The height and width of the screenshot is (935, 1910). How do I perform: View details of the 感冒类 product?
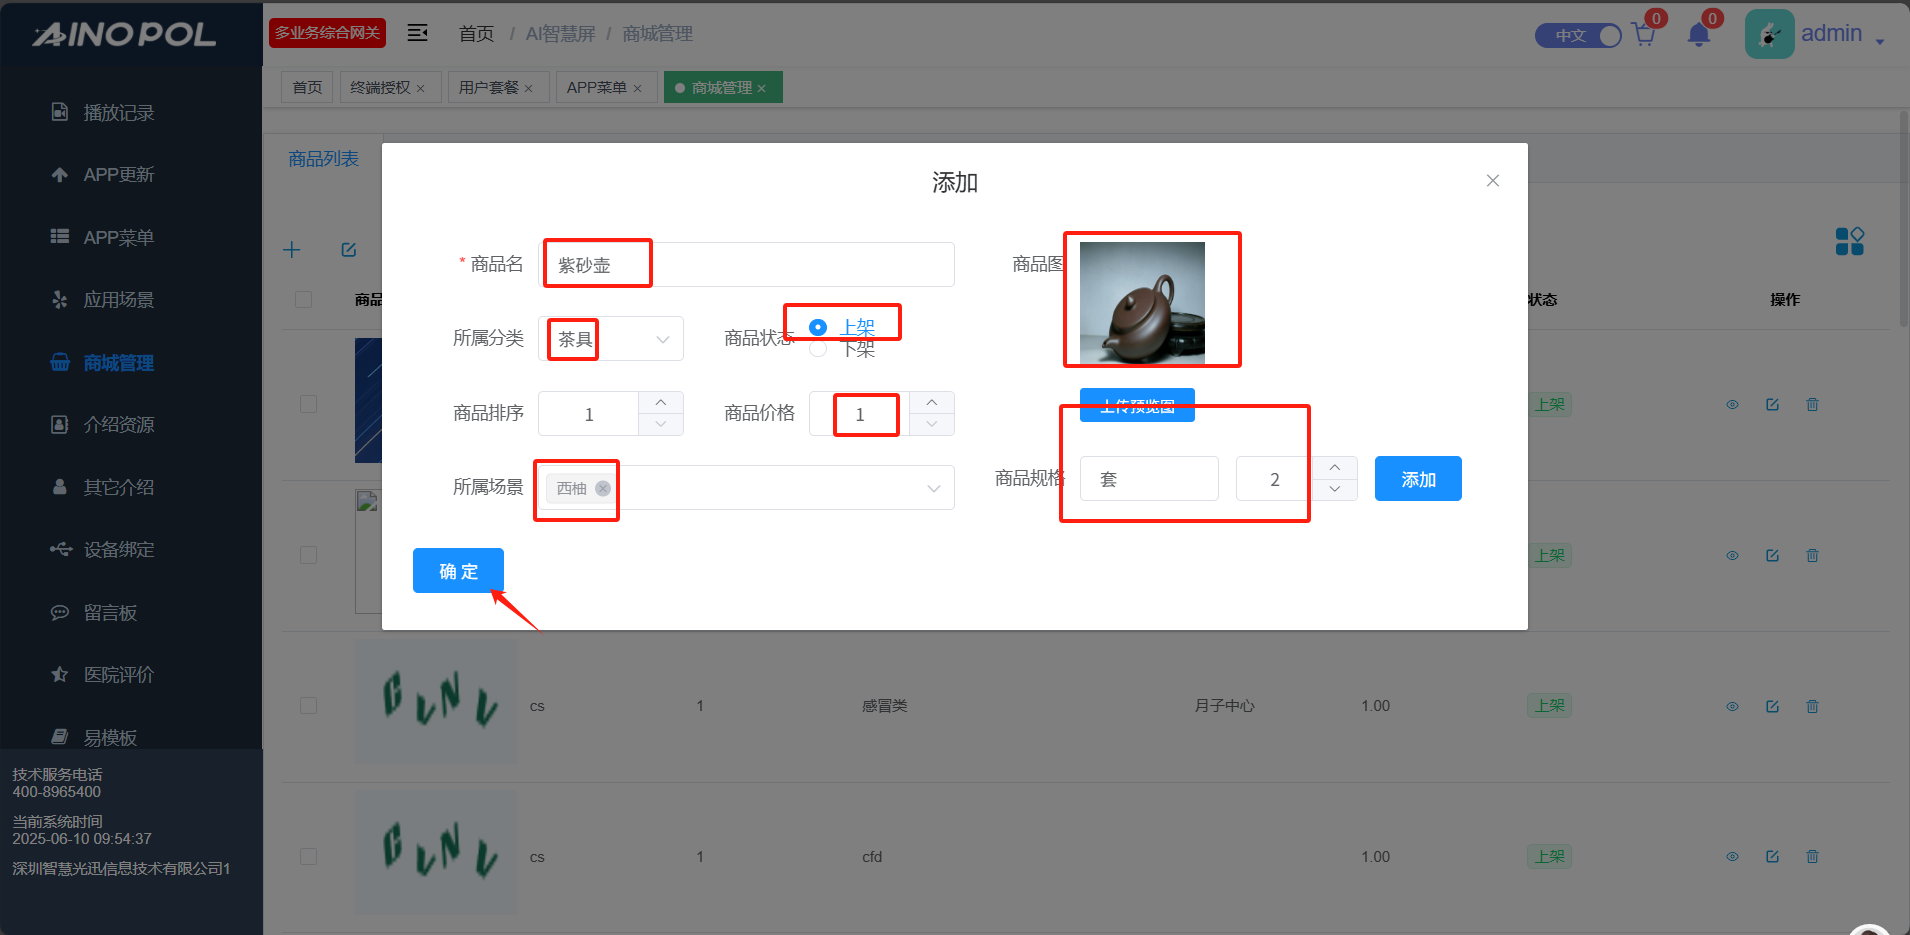[x=1732, y=706]
